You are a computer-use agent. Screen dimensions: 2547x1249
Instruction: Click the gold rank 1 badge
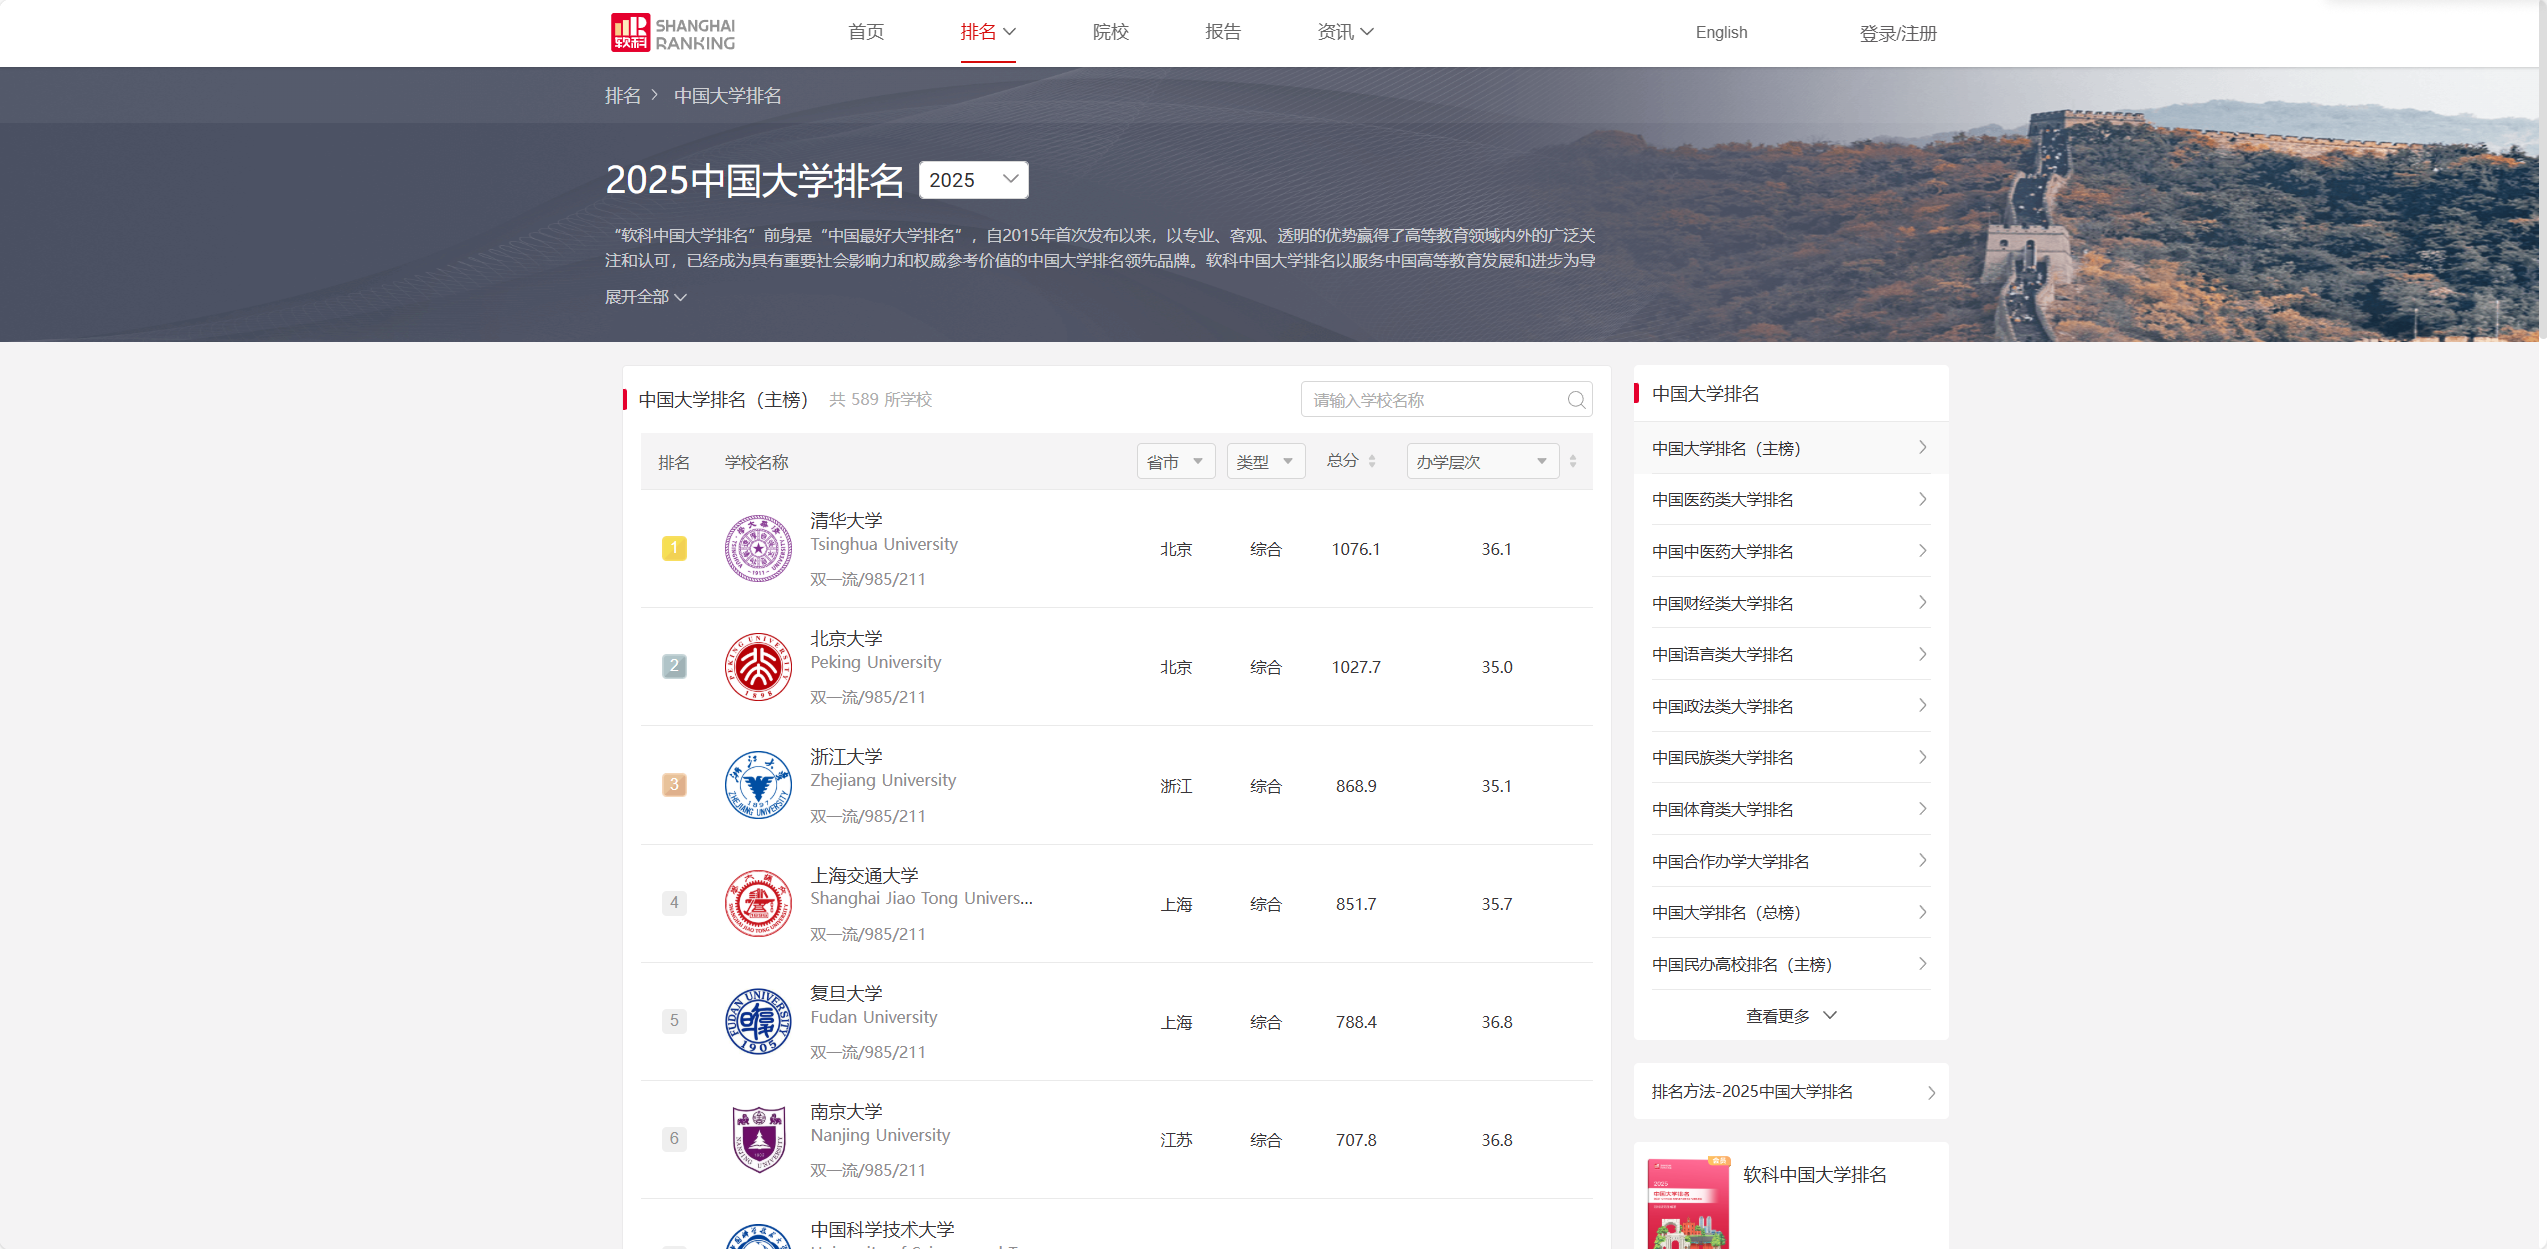pyautogui.click(x=674, y=548)
